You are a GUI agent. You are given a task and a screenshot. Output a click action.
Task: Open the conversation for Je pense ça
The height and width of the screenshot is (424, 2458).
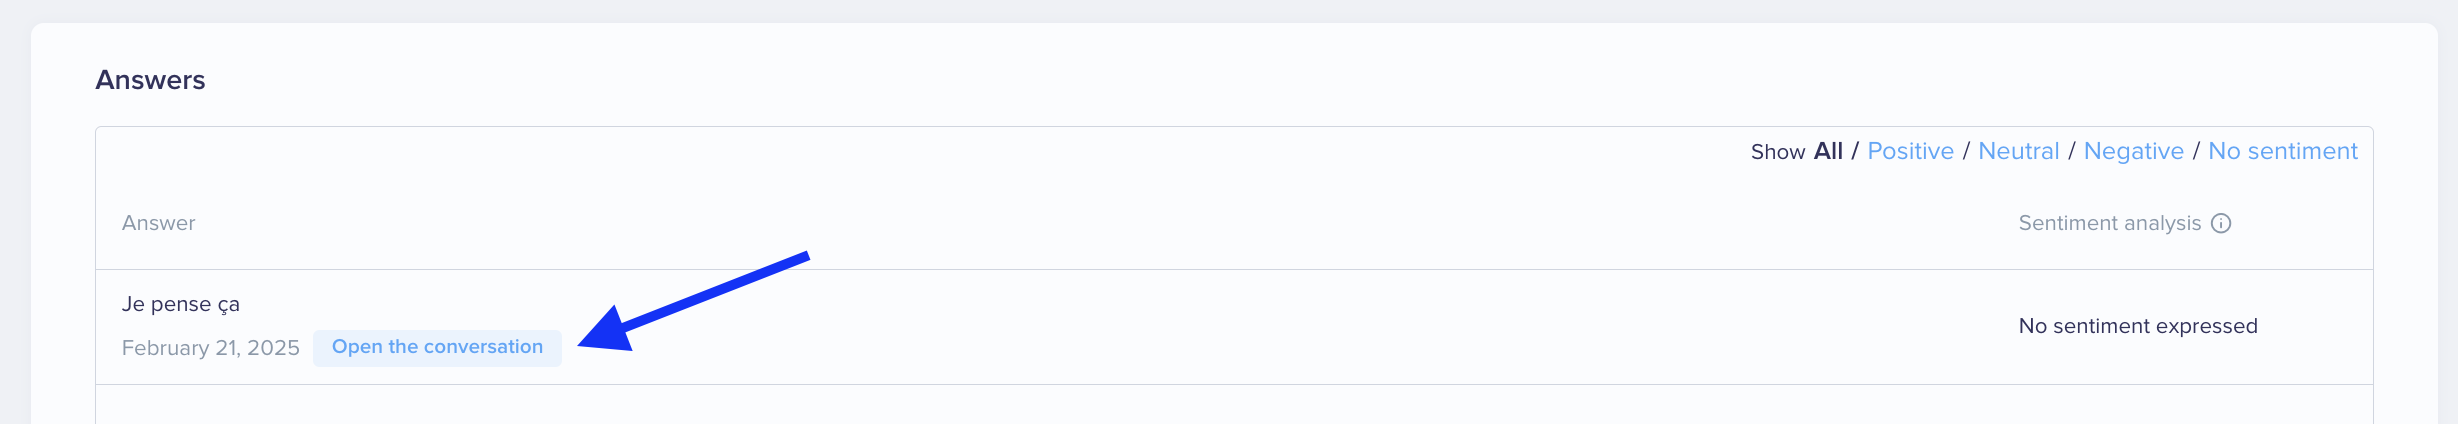tap(437, 347)
